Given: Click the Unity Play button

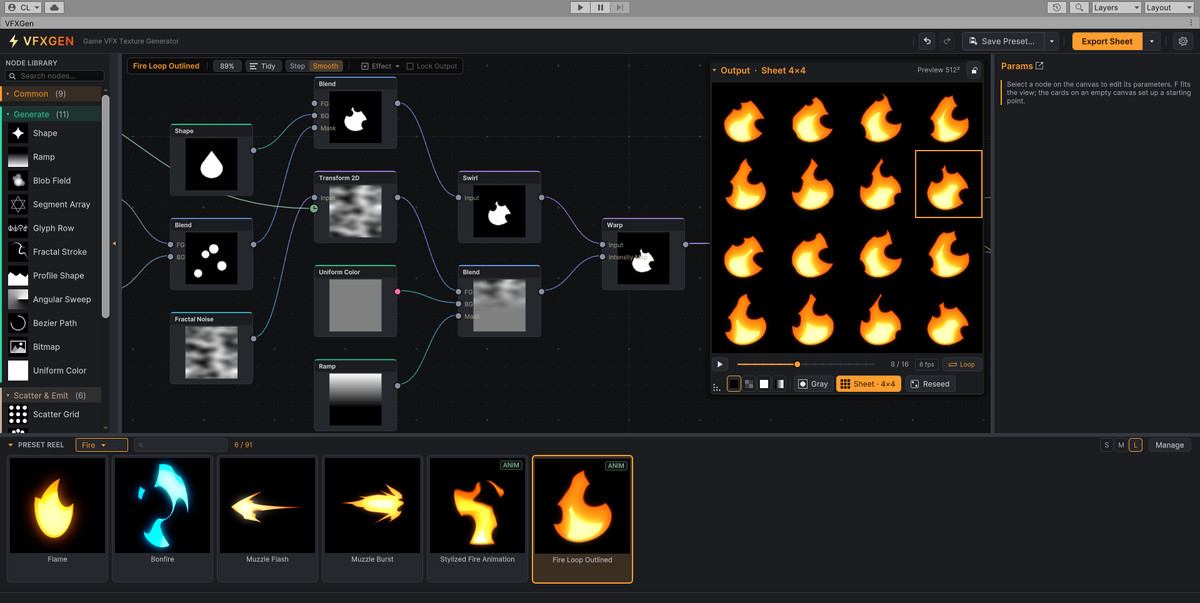Looking at the screenshot, I should coord(579,7).
